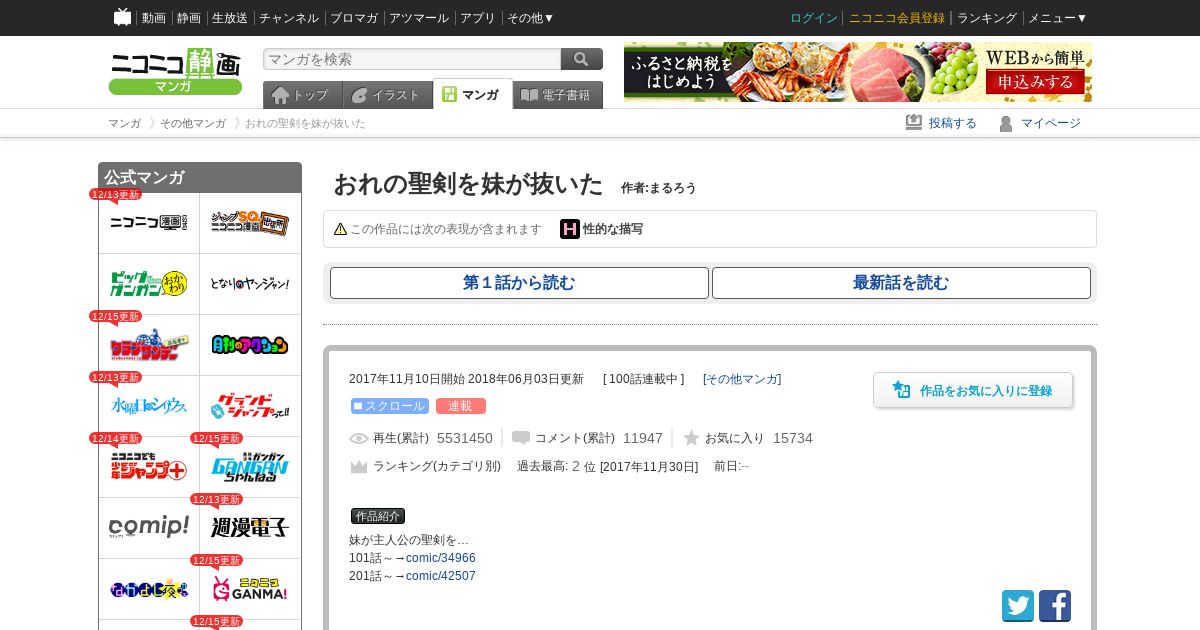The image size is (1200, 630).
Task: Open the comic/34966 link
Action: 441,558
